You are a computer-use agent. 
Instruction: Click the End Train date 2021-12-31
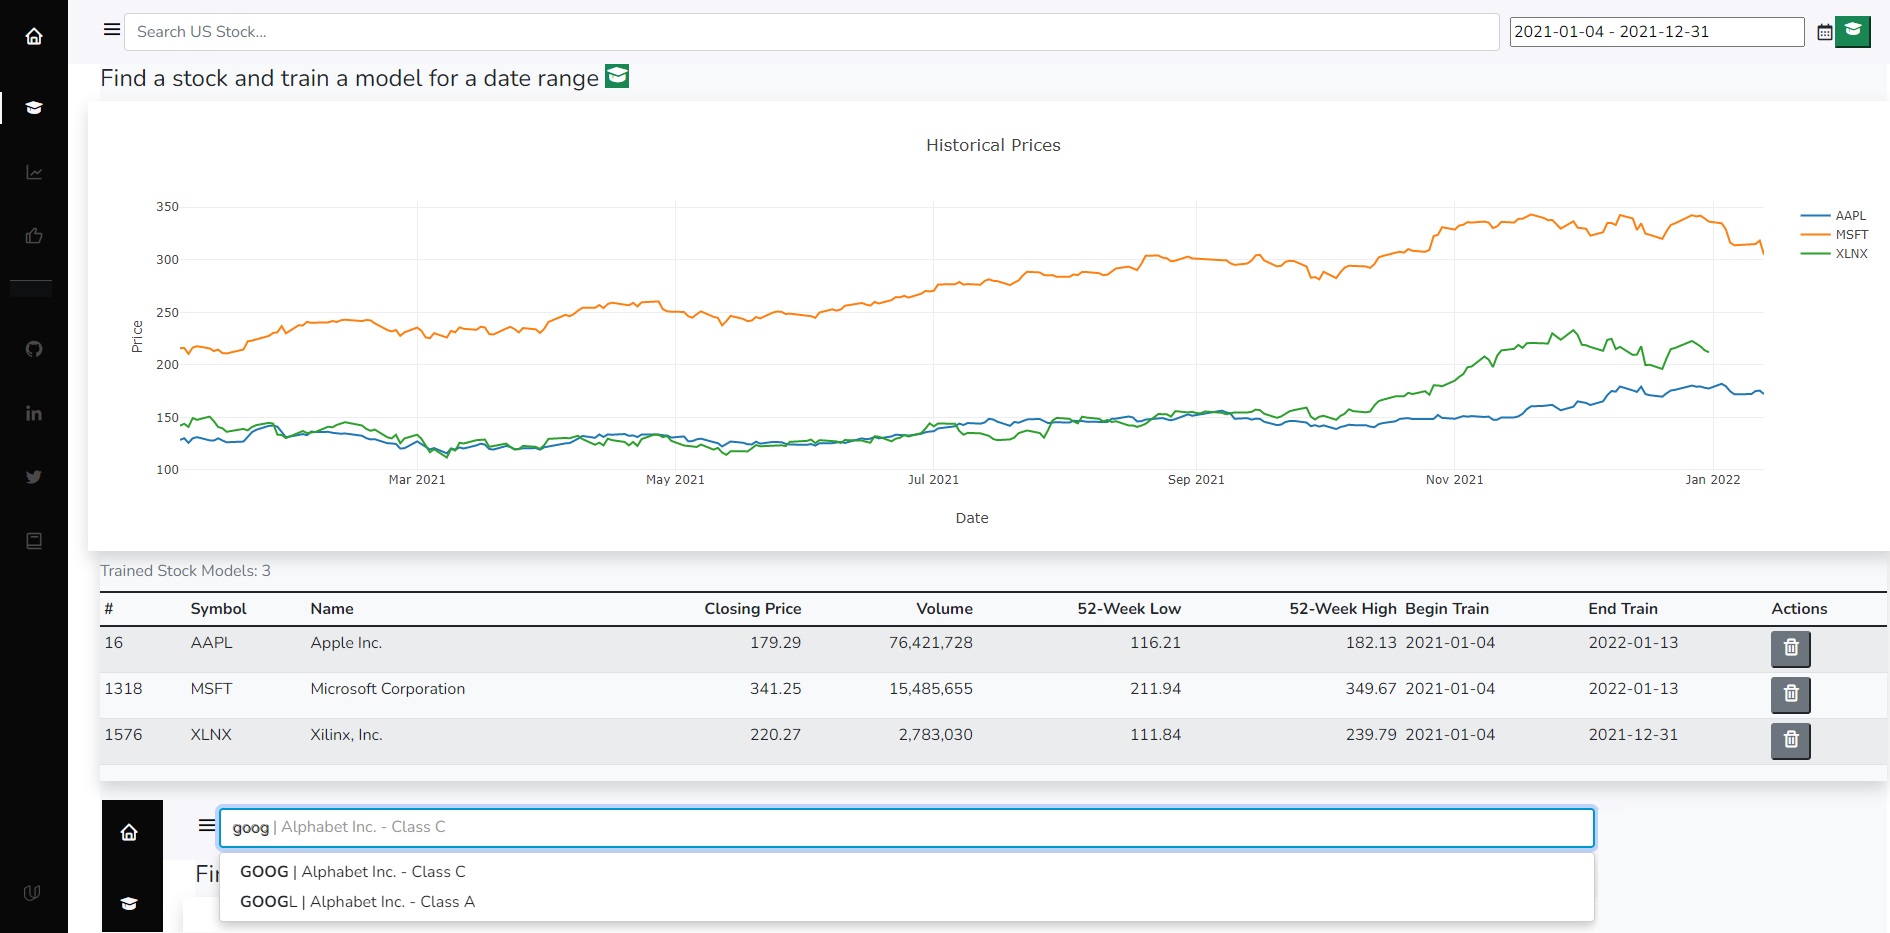click(x=1633, y=735)
